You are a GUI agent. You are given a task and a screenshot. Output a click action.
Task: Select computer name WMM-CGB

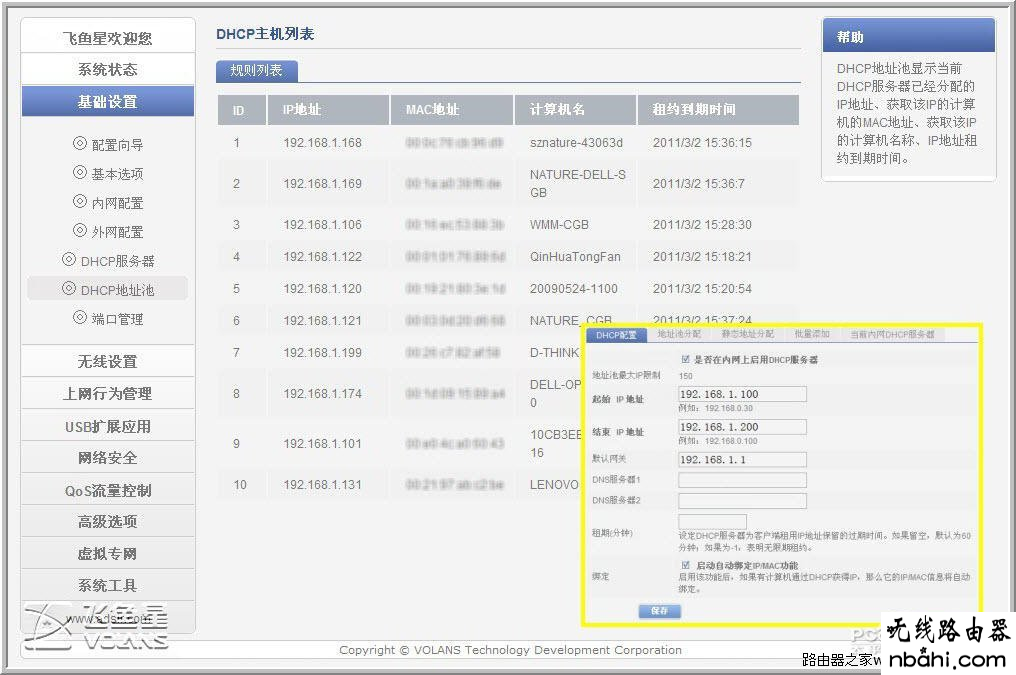[559, 225]
